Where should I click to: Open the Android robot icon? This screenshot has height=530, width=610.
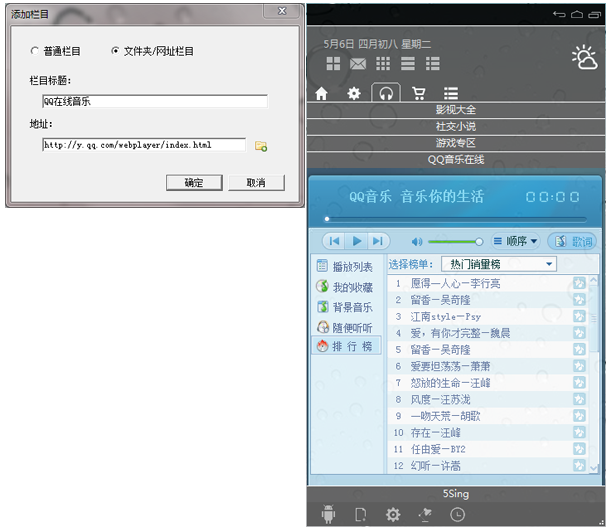pos(328,514)
